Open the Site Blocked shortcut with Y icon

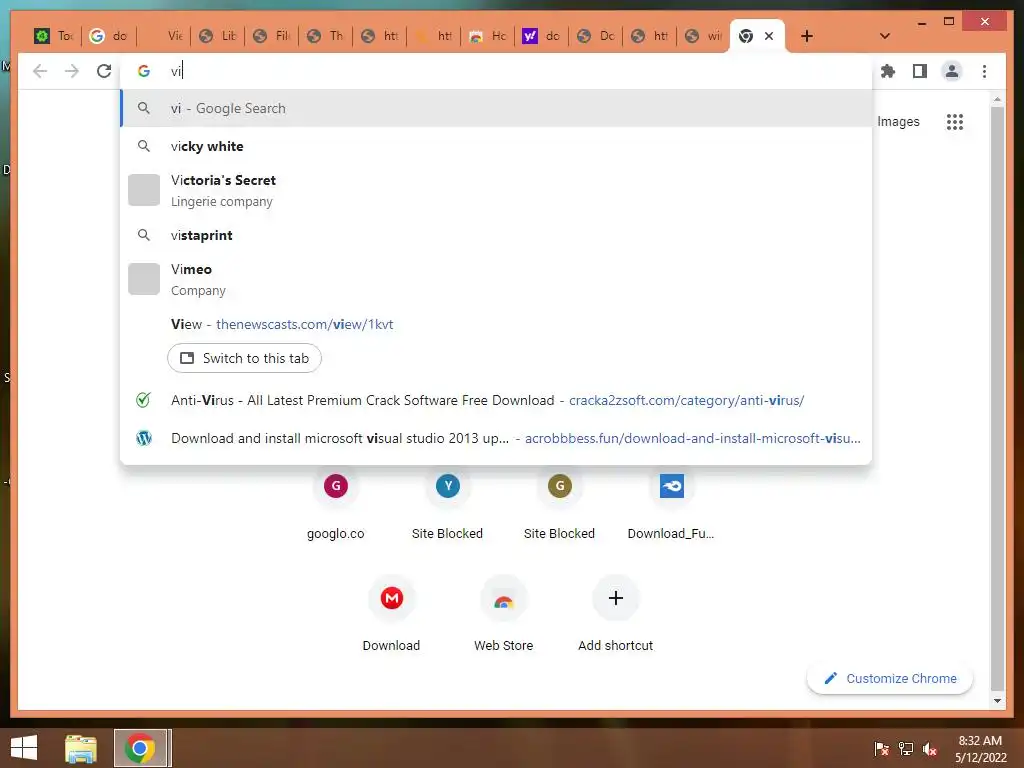pos(447,504)
